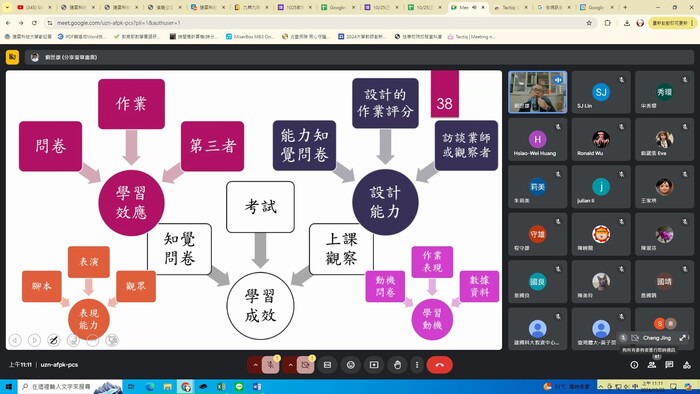
Task: Open a new browser tab
Action: click(x=625, y=8)
